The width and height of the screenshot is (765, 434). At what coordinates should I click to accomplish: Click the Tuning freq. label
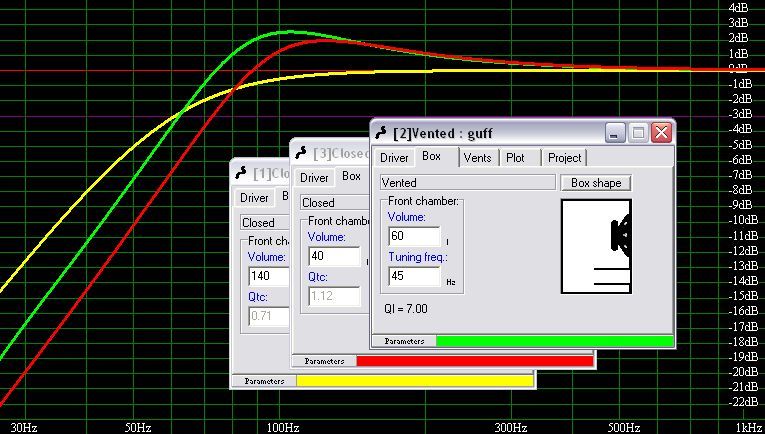pyautogui.click(x=418, y=257)
